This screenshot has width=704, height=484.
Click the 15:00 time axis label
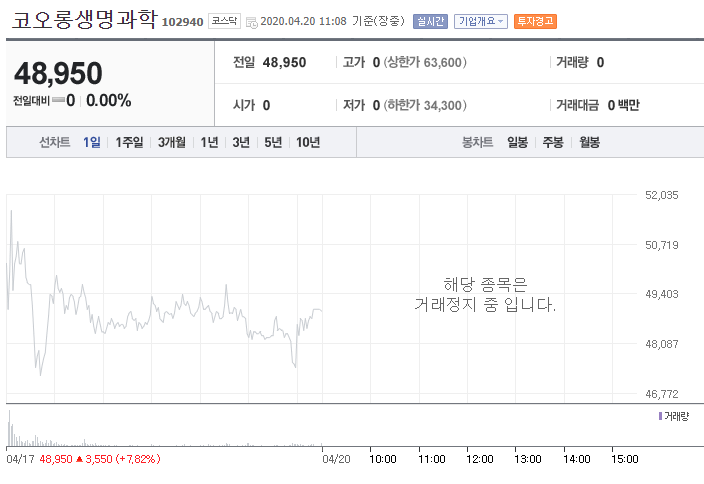pos(625,459)
